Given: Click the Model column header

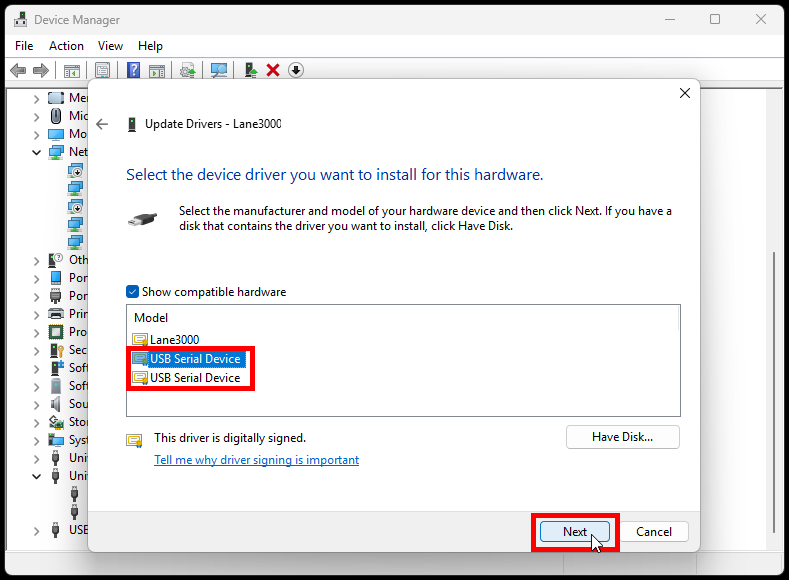Looking at the screenshot, I should pos(151,318).
